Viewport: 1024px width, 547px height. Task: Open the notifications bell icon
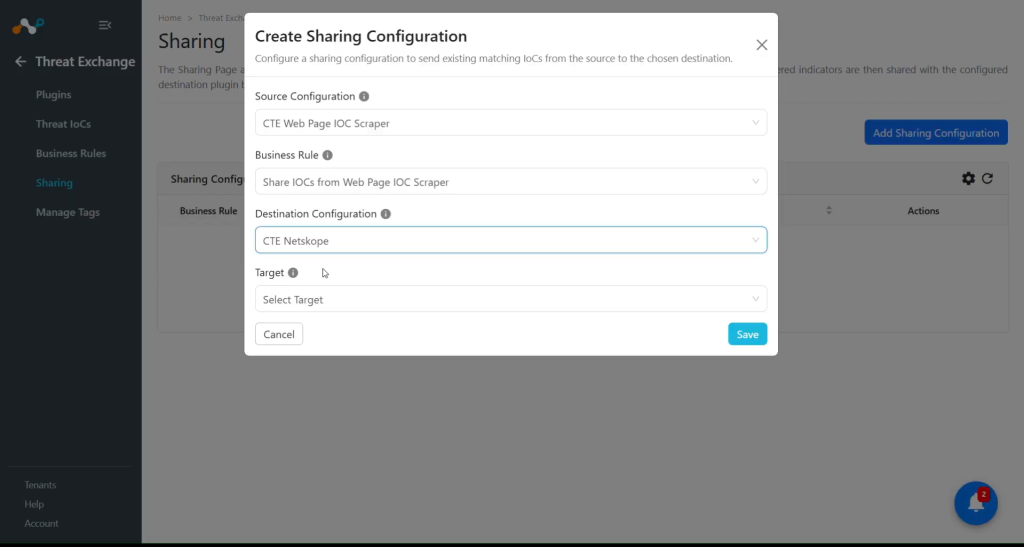[976, 503]
